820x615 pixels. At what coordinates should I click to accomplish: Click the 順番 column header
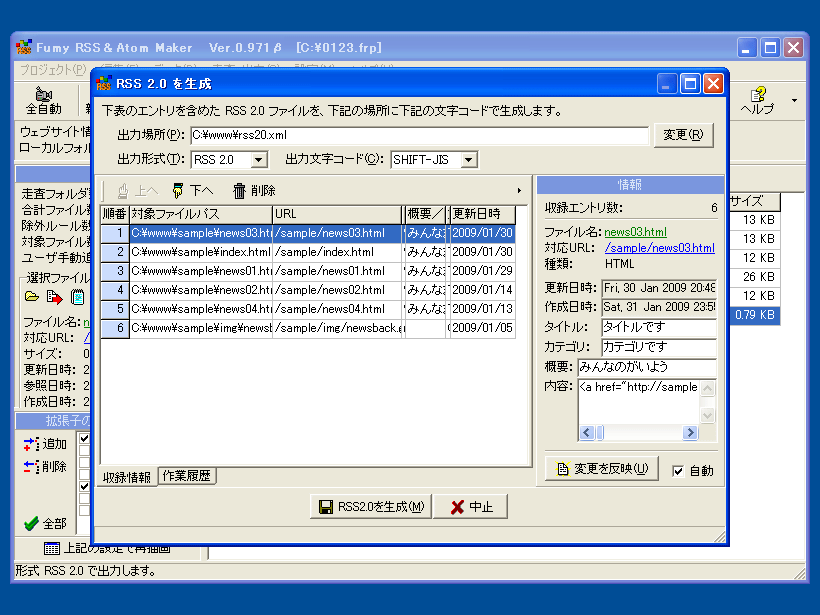point(115,214)
